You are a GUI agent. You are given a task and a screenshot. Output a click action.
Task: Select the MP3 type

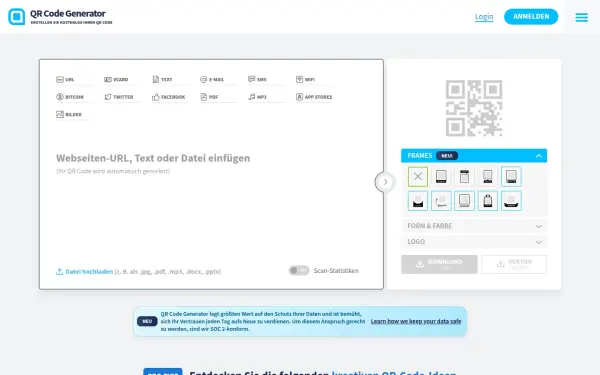click(x=257, y=97)
